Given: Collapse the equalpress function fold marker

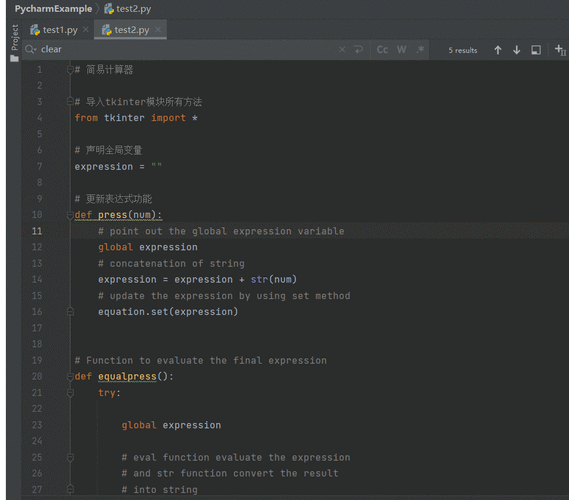Looking at the screenshot, I should [x=70, y=377].
